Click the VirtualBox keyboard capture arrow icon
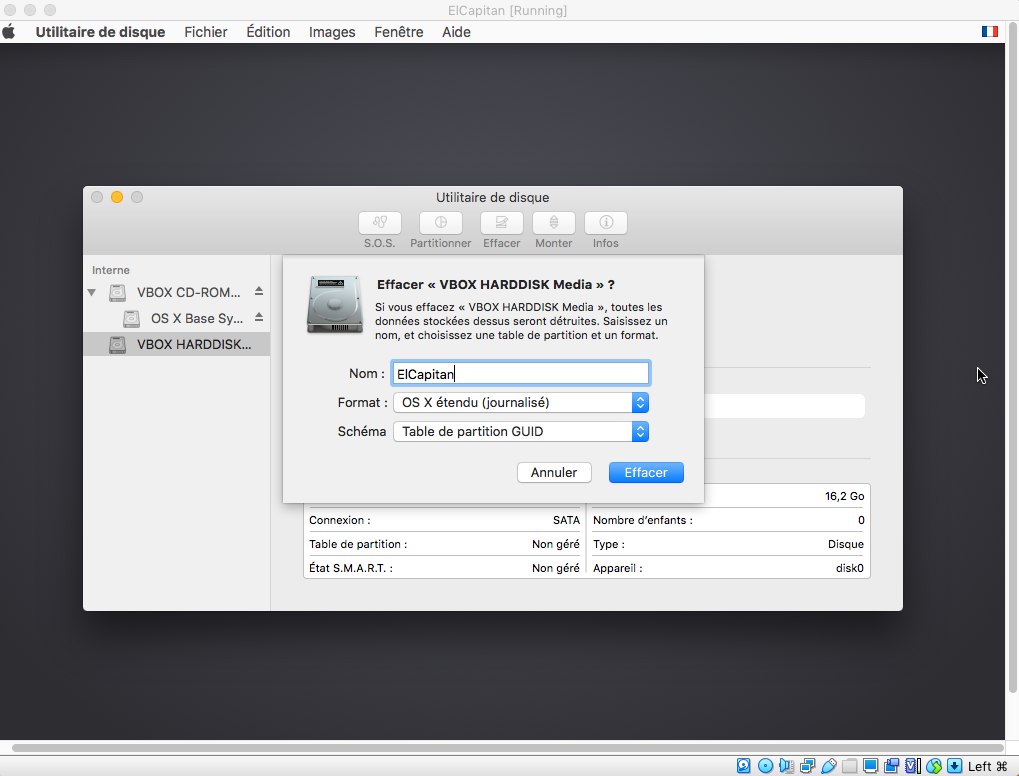Viewport: 1019px width, 776px height. click(x=955, y=766)
